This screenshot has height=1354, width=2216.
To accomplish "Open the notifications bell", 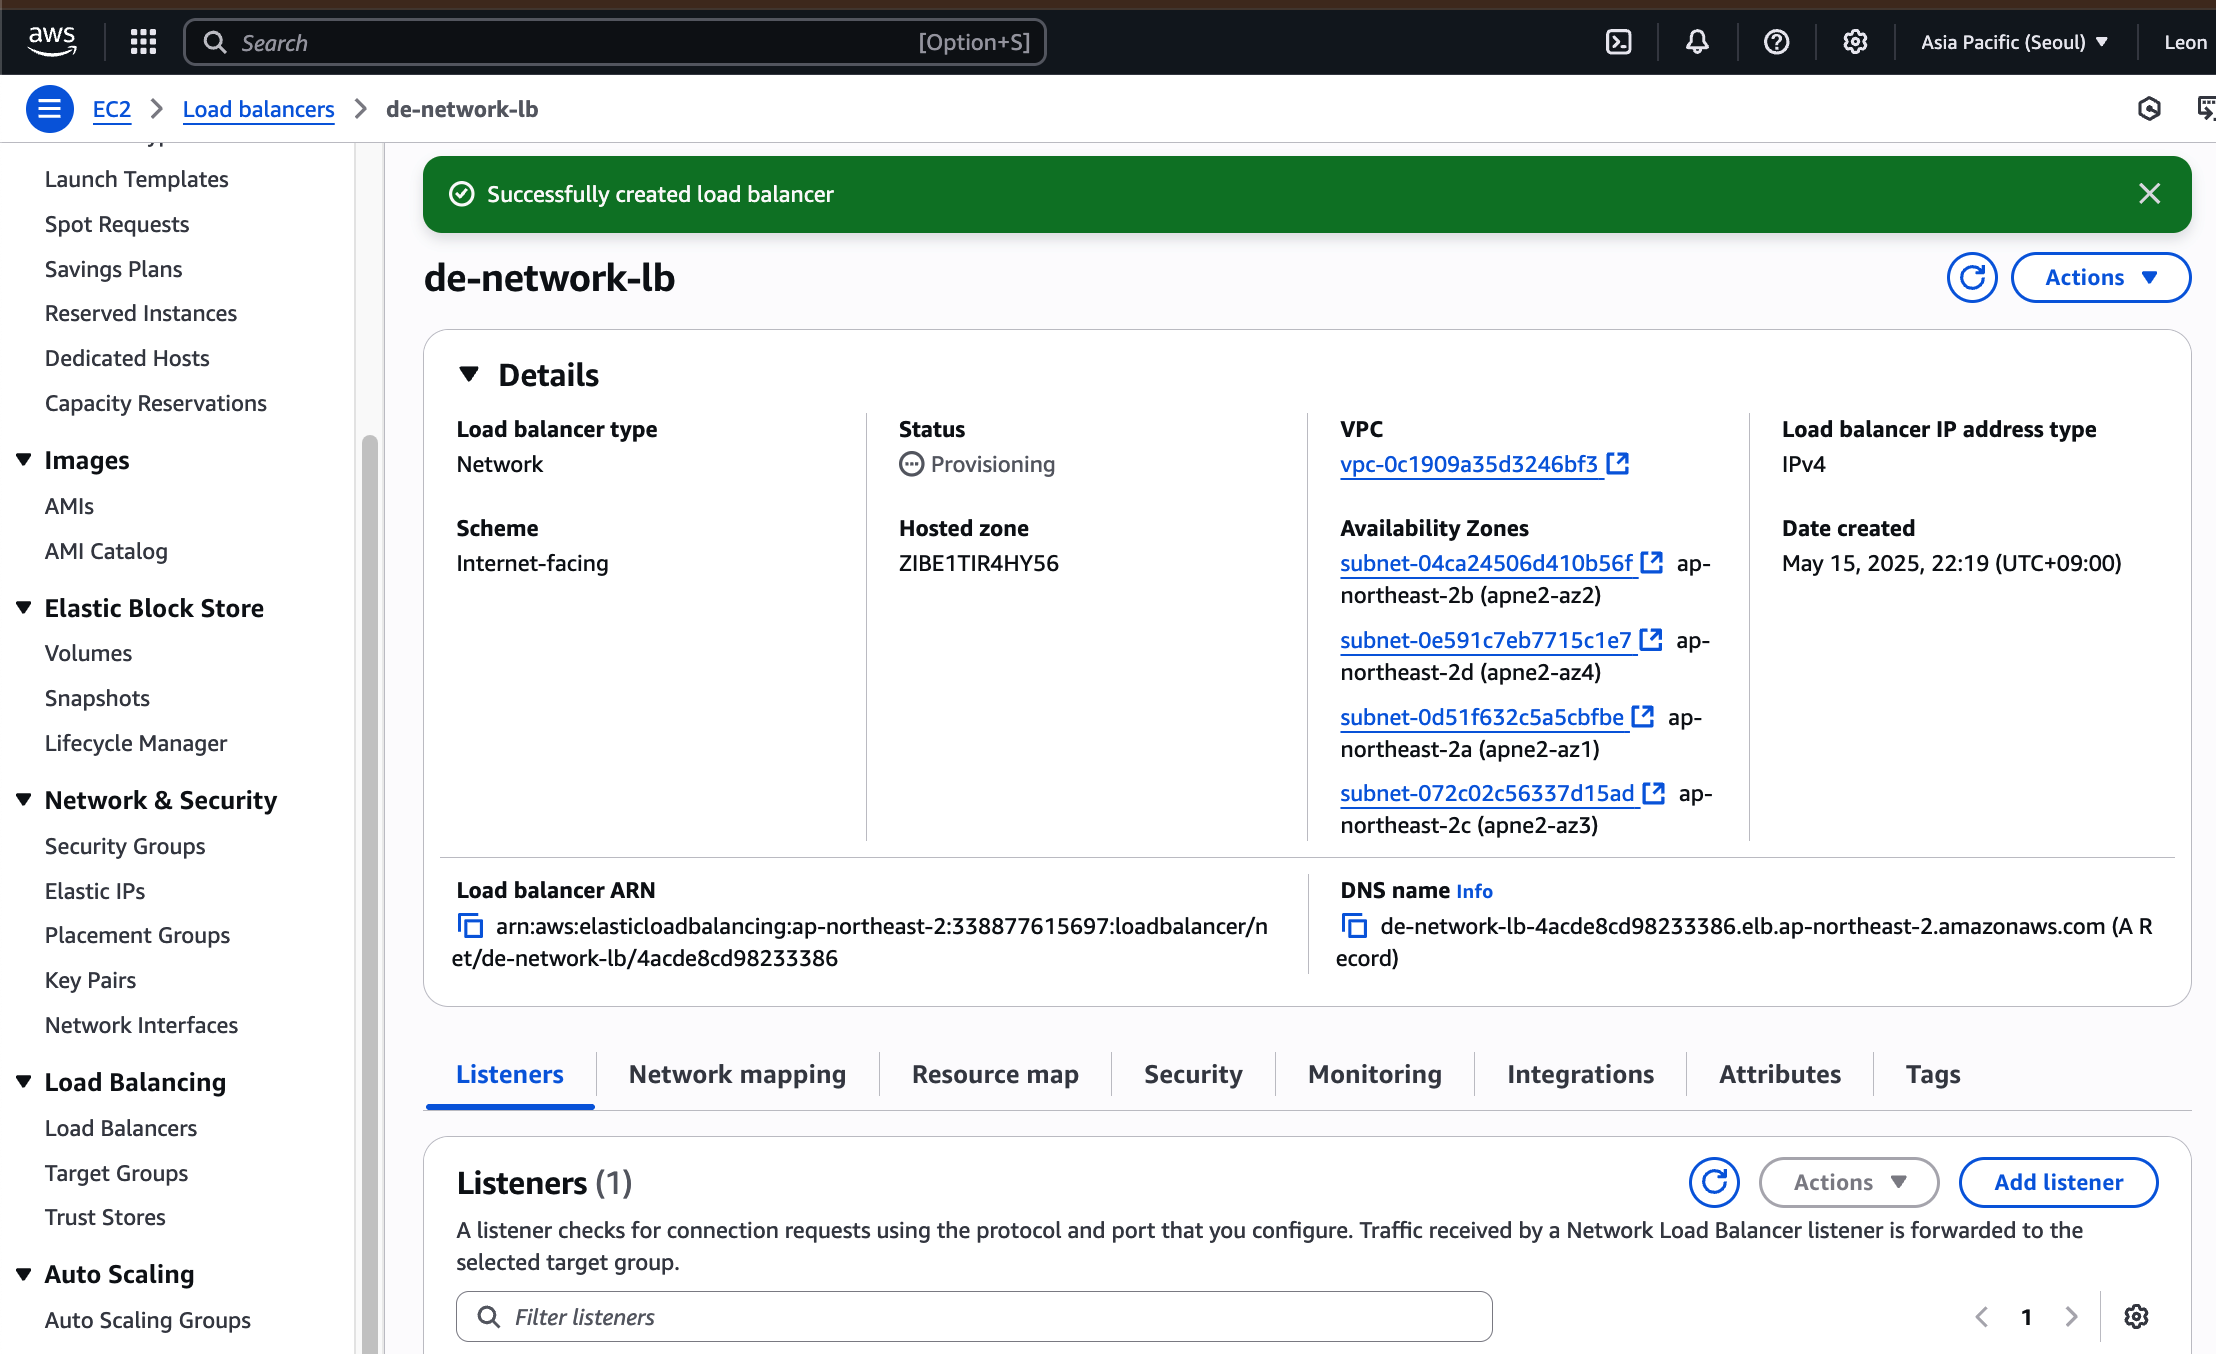I will click(x=1697, y=42).
